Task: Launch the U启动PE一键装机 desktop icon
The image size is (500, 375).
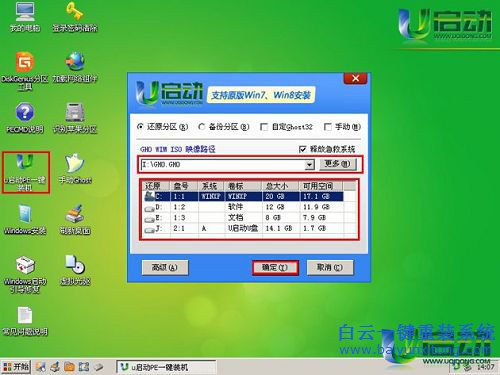Action: pyautogui.click(x=25, y=172)
